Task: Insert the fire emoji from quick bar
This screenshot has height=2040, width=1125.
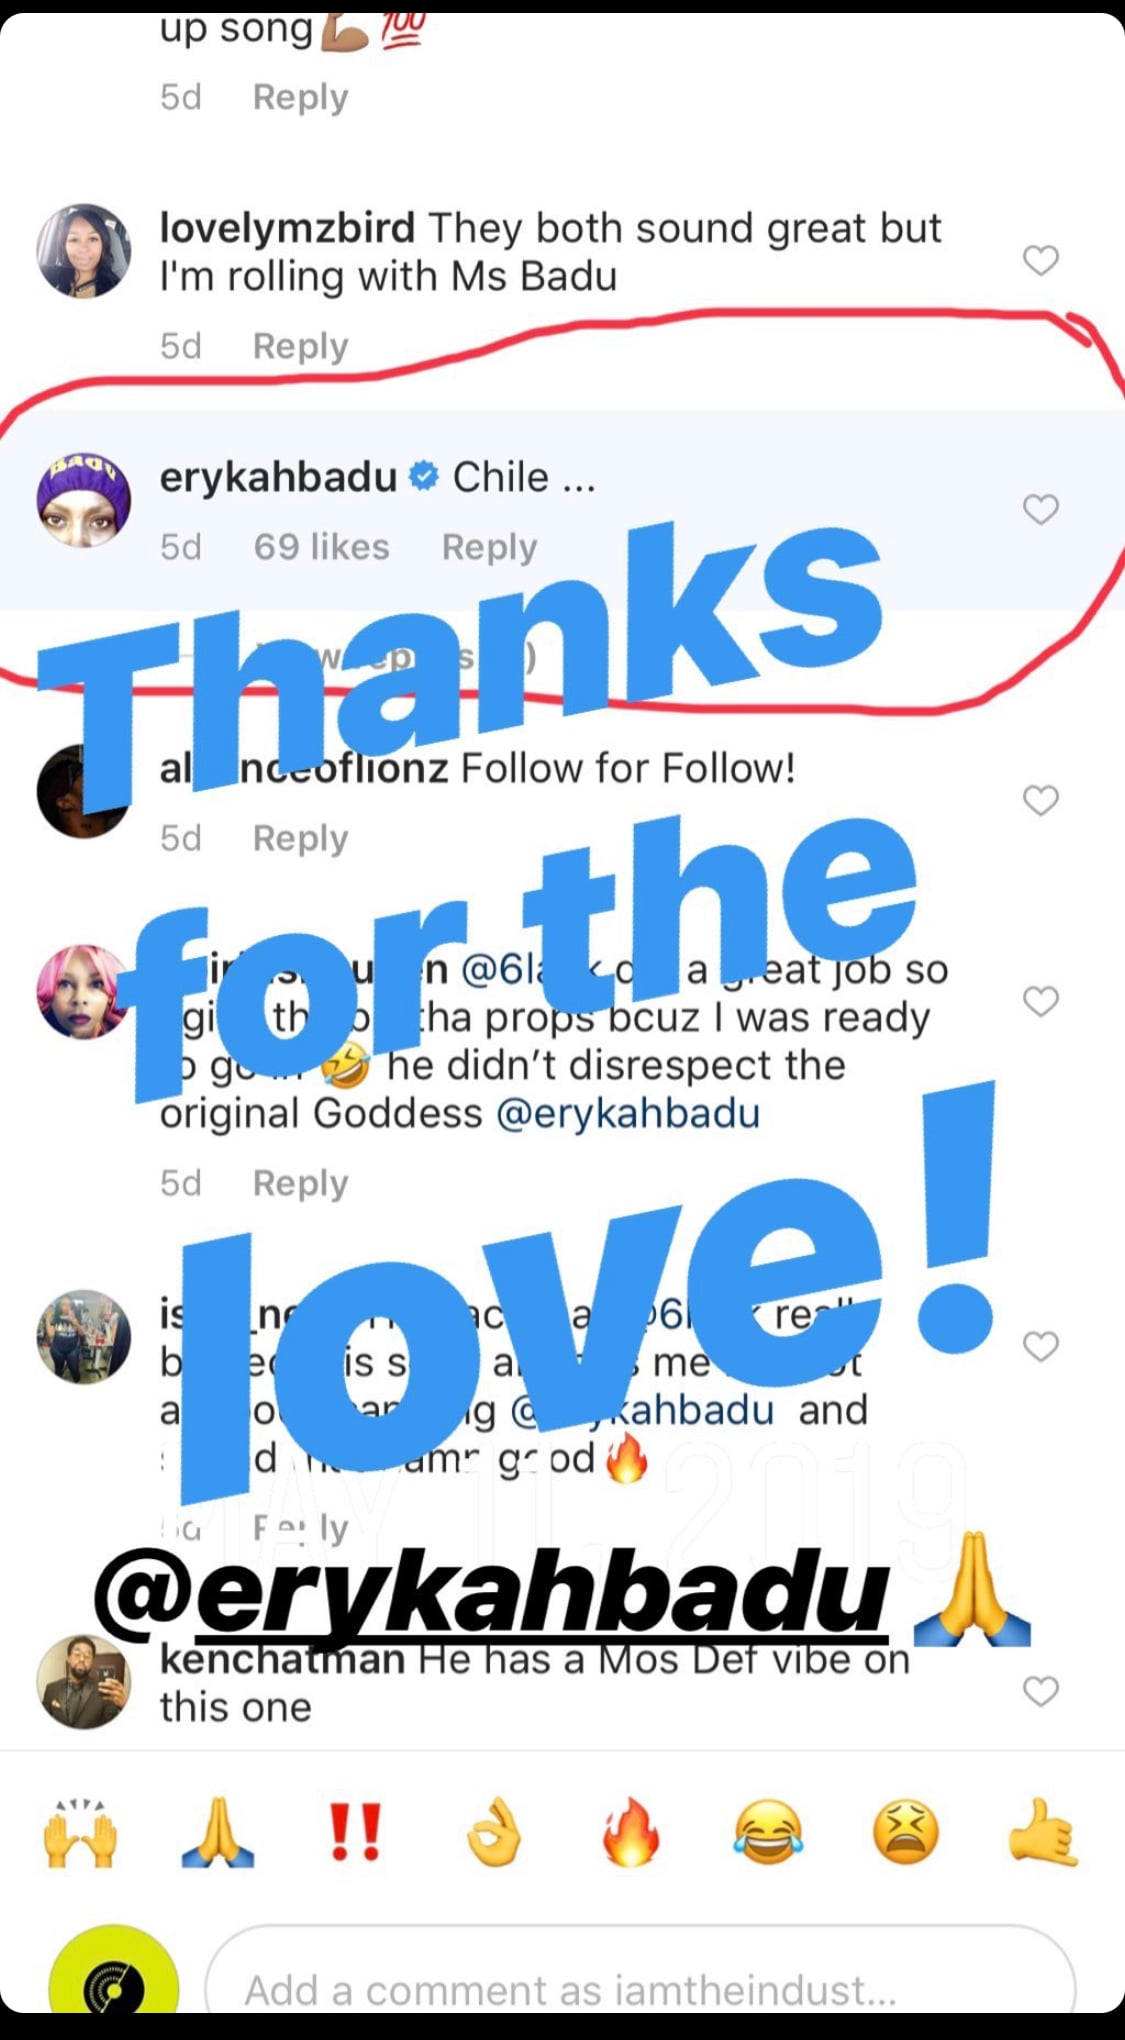Action: coord(630,1833)
